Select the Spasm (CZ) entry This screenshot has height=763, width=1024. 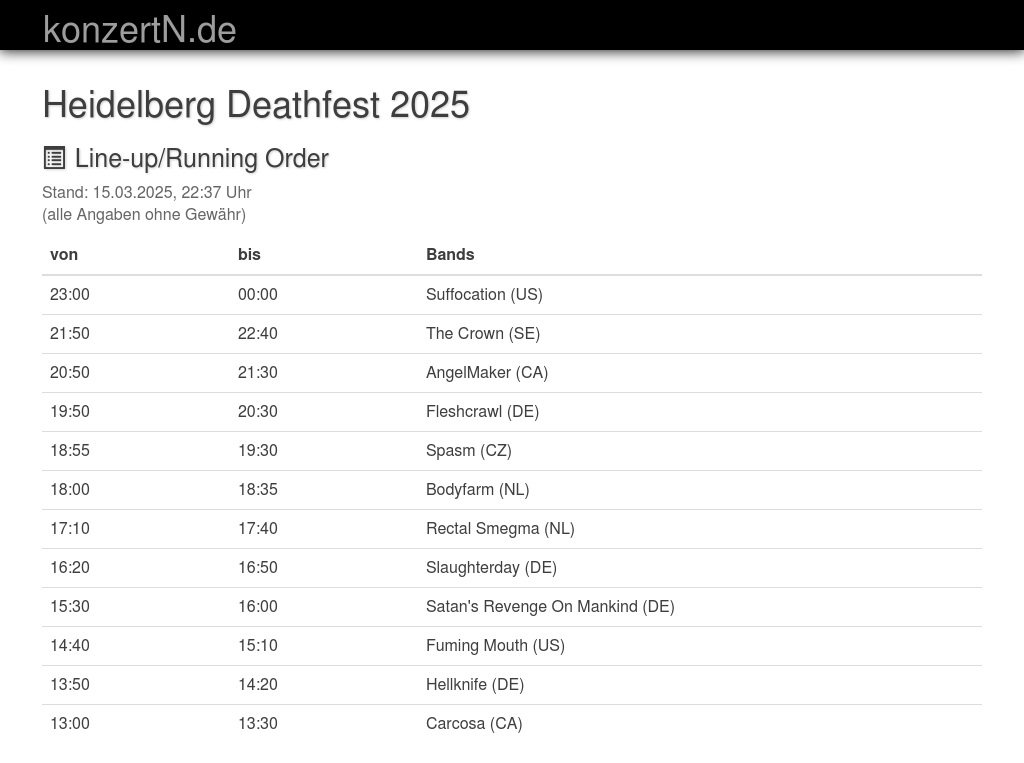pos(469,450)
